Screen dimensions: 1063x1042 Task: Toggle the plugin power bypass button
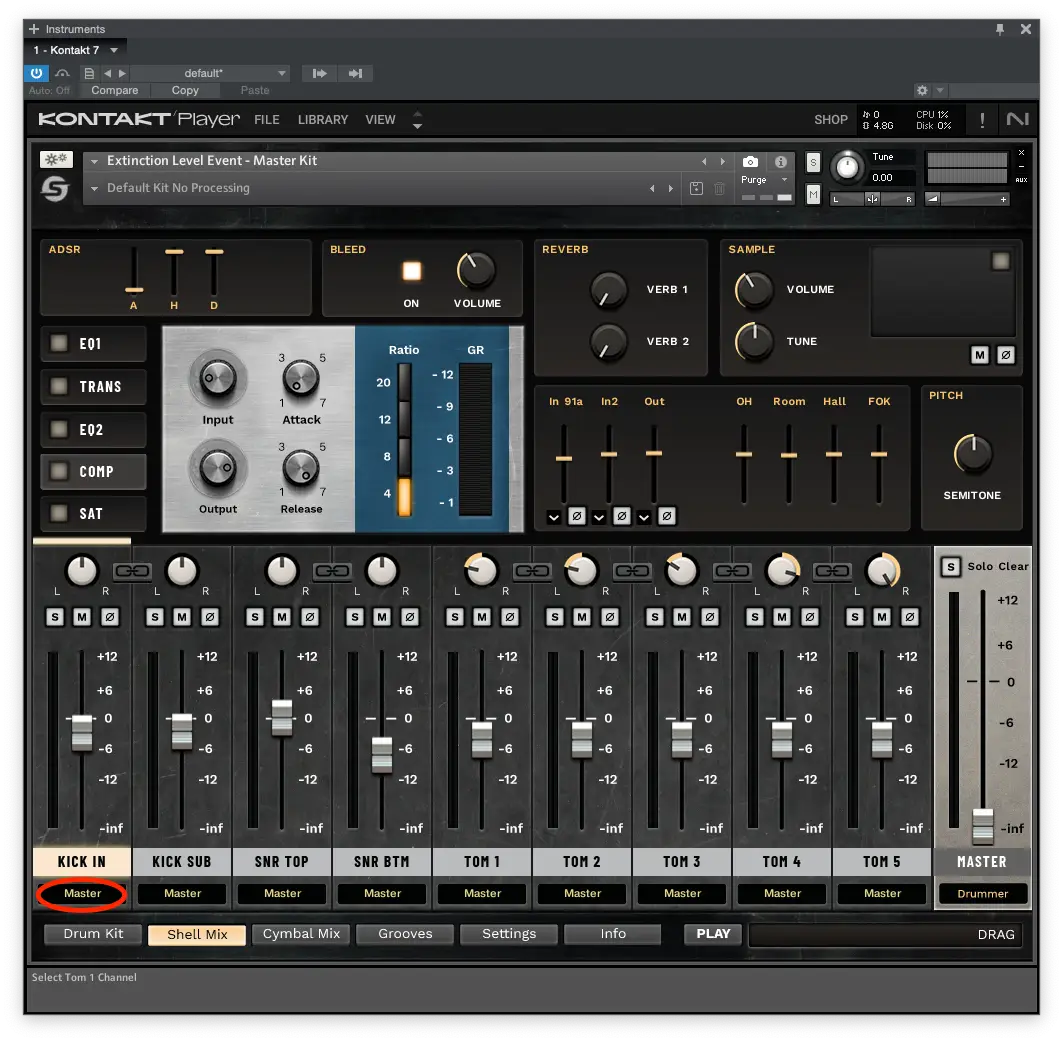point(37,73)
